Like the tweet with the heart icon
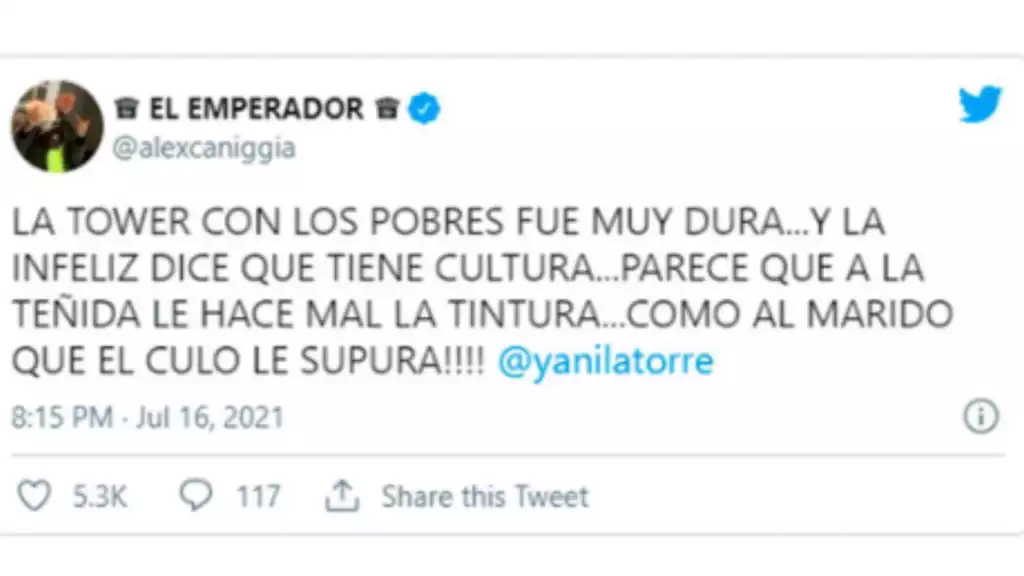This screenshot has width=1024, height=576. (33, 495)
